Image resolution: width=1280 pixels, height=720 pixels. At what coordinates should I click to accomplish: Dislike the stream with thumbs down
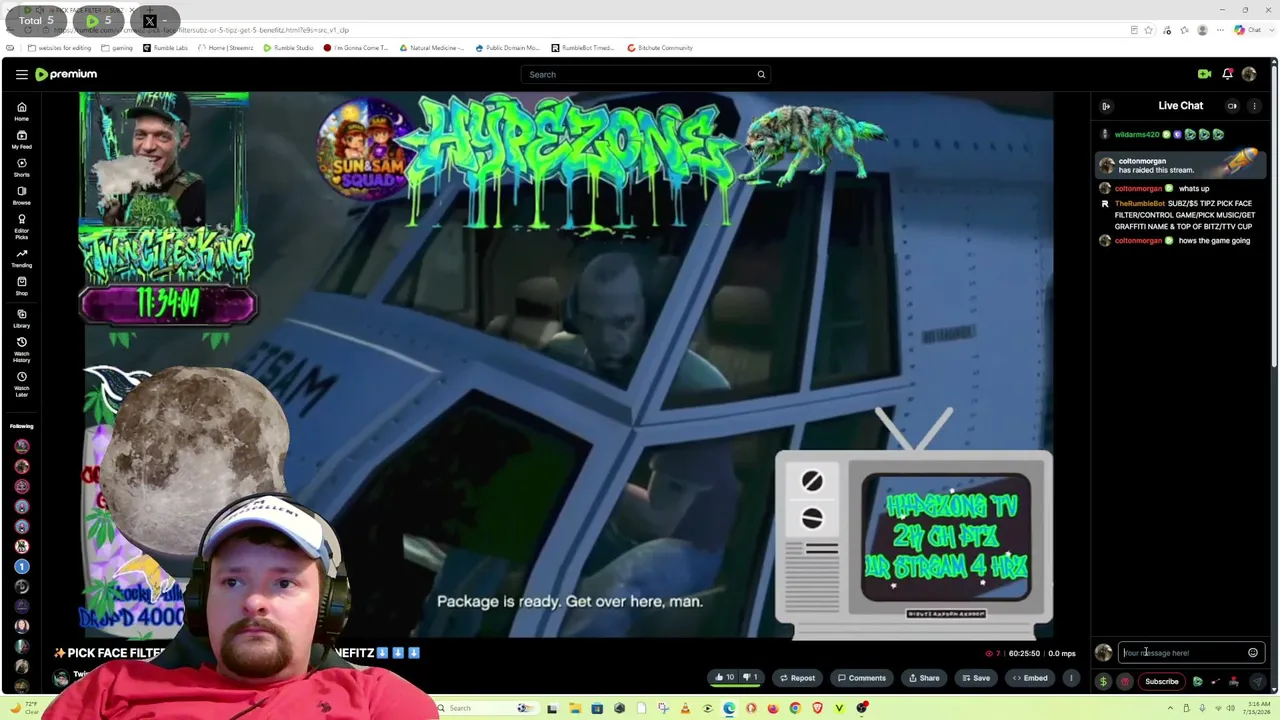click(750, 678)
